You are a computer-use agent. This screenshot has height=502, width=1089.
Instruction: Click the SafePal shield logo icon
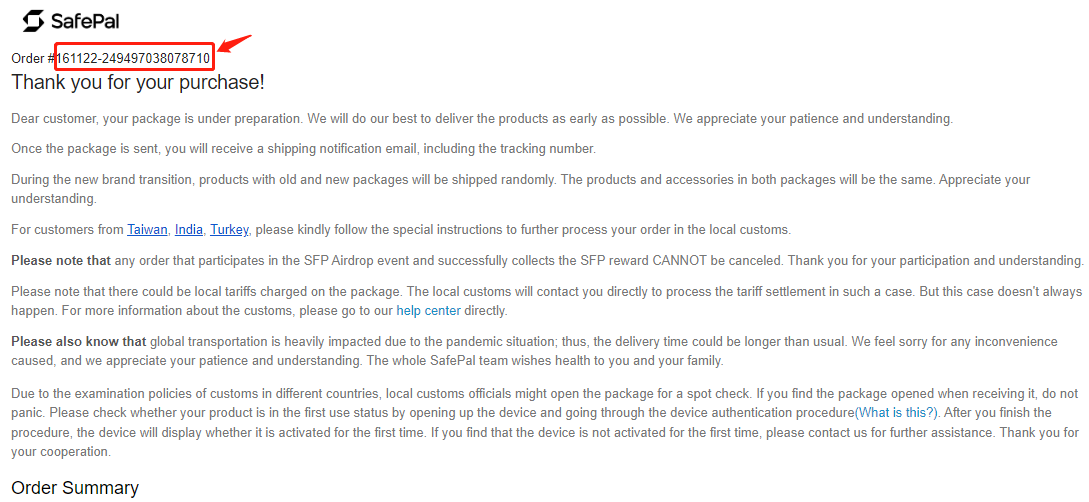(x=33, y=20)
